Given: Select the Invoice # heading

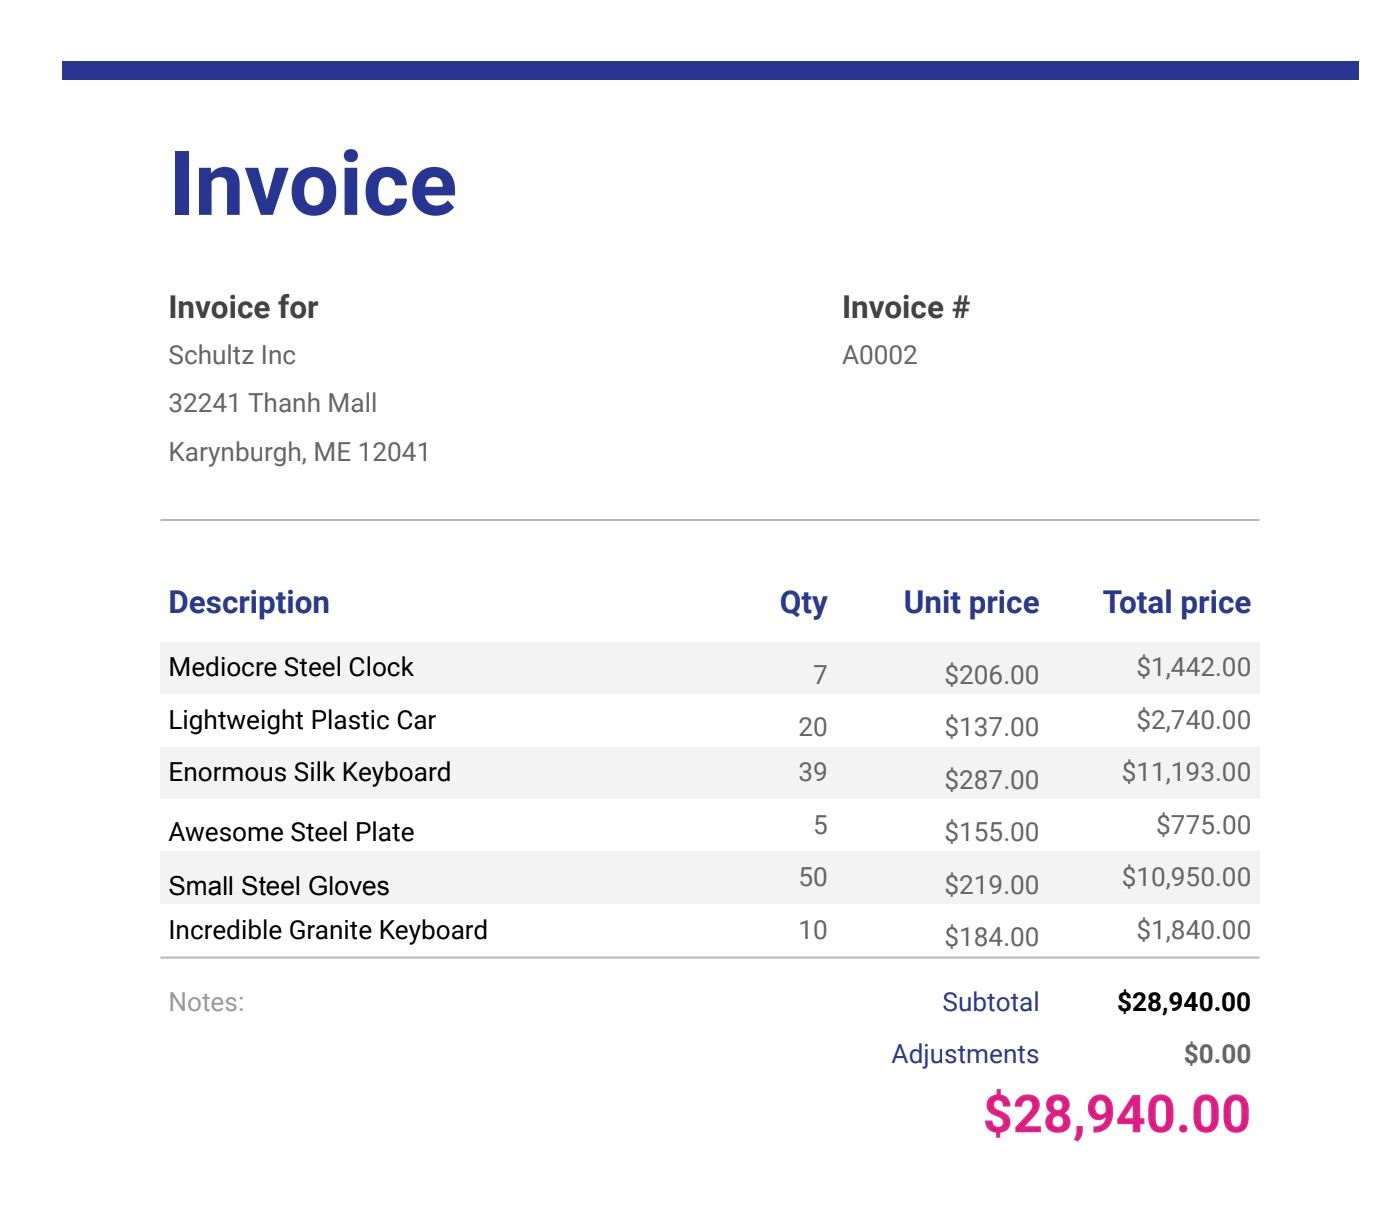Looking at the screenshot, I should tap(905, 307).
